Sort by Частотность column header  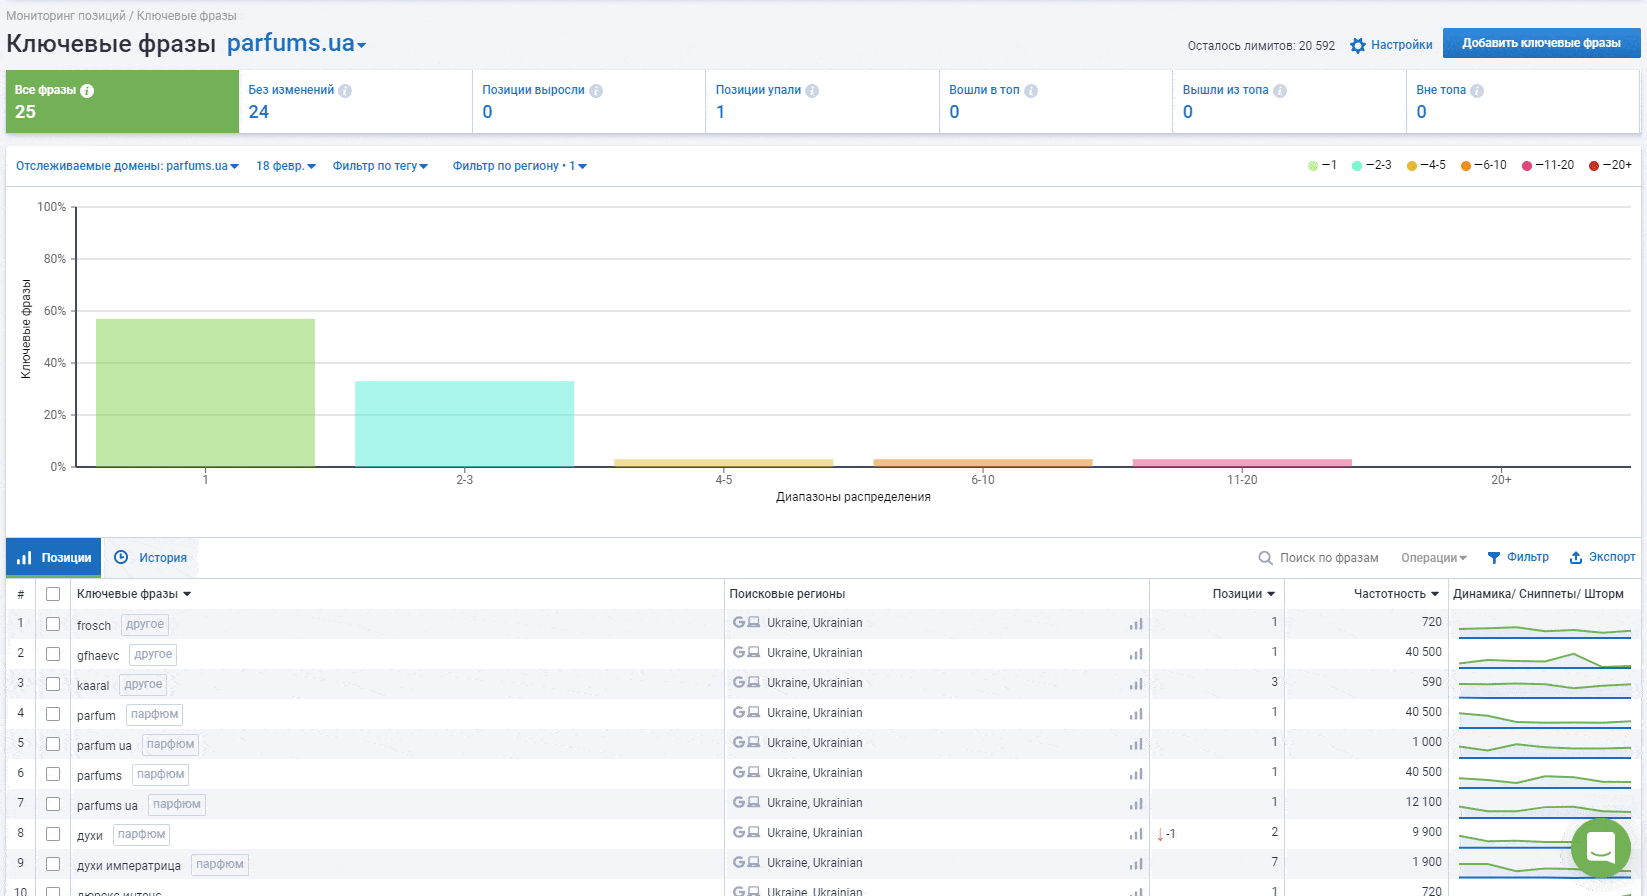click(x=1396, y=594)
